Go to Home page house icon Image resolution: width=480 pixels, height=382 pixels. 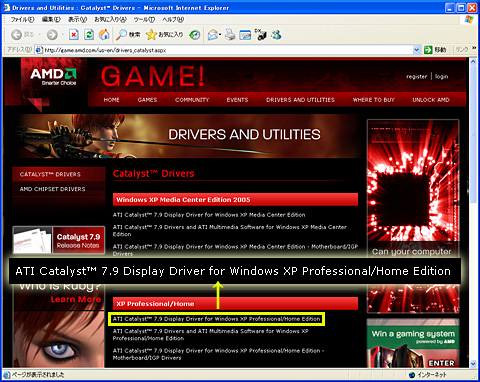pos(104,34)
